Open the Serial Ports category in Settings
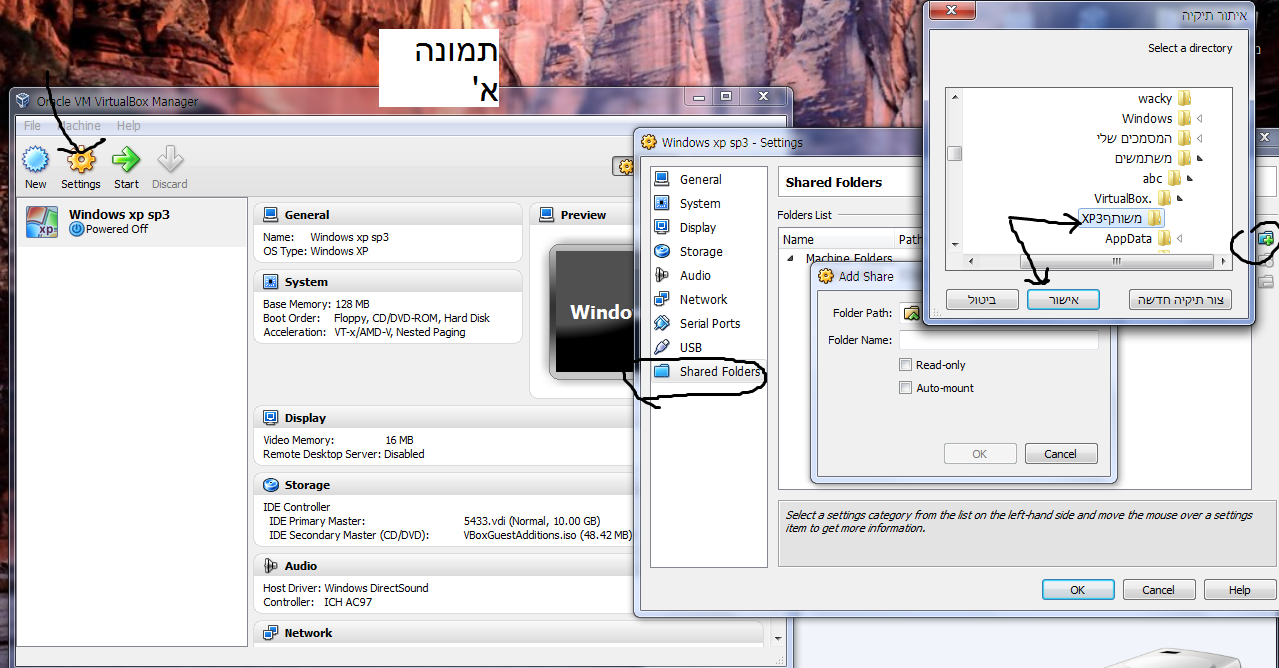 pos(710,324)
